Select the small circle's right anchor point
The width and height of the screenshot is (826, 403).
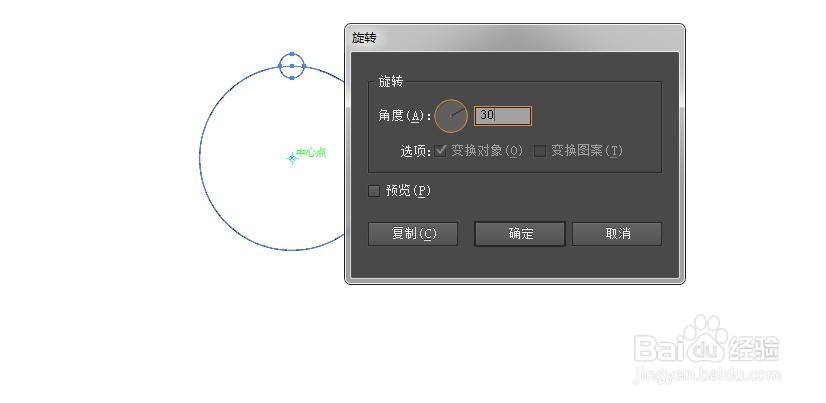(304, 66)
